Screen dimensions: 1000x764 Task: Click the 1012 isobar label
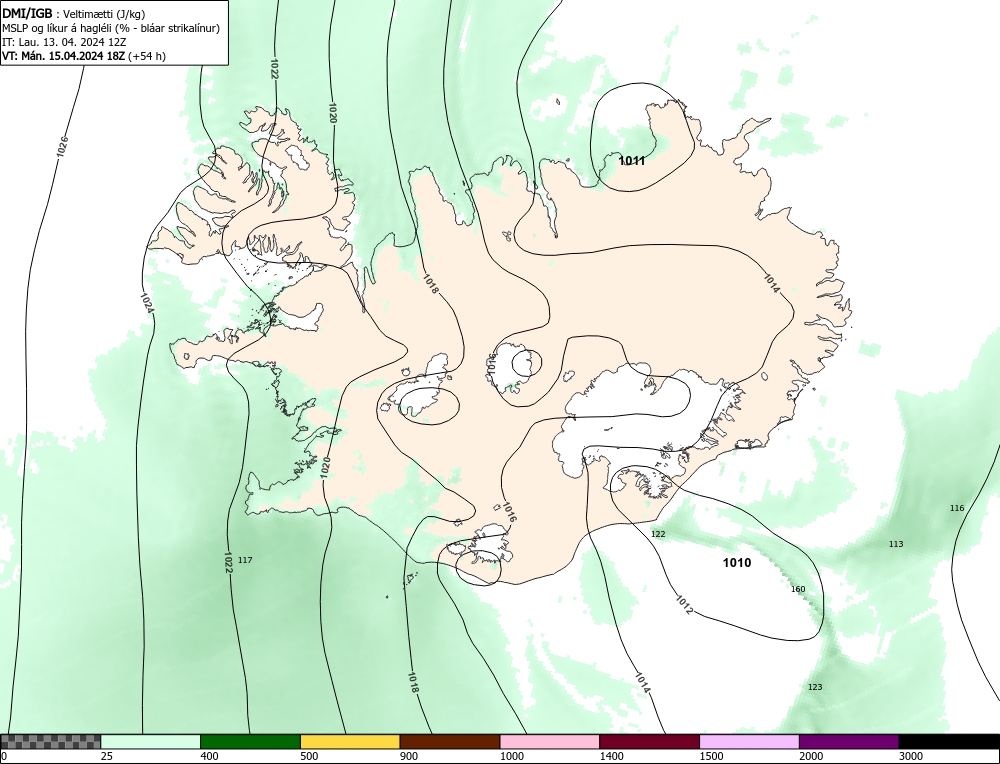[684, 605]
